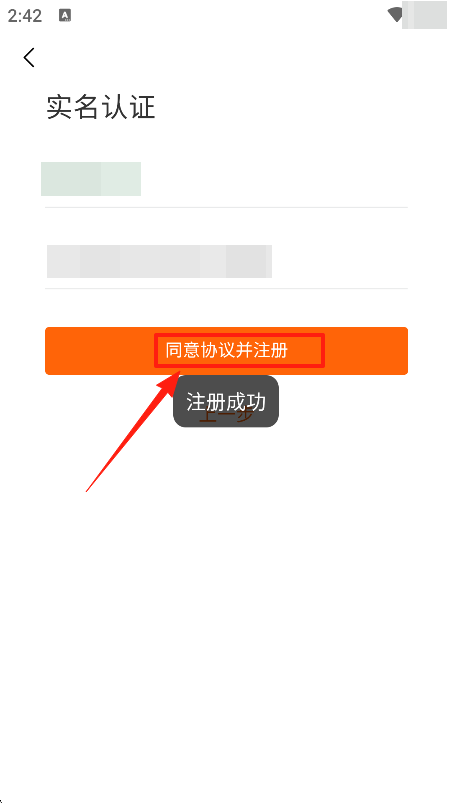Tap the right edge of the orange register button
The image size is (452, 803).
[402, 351]
